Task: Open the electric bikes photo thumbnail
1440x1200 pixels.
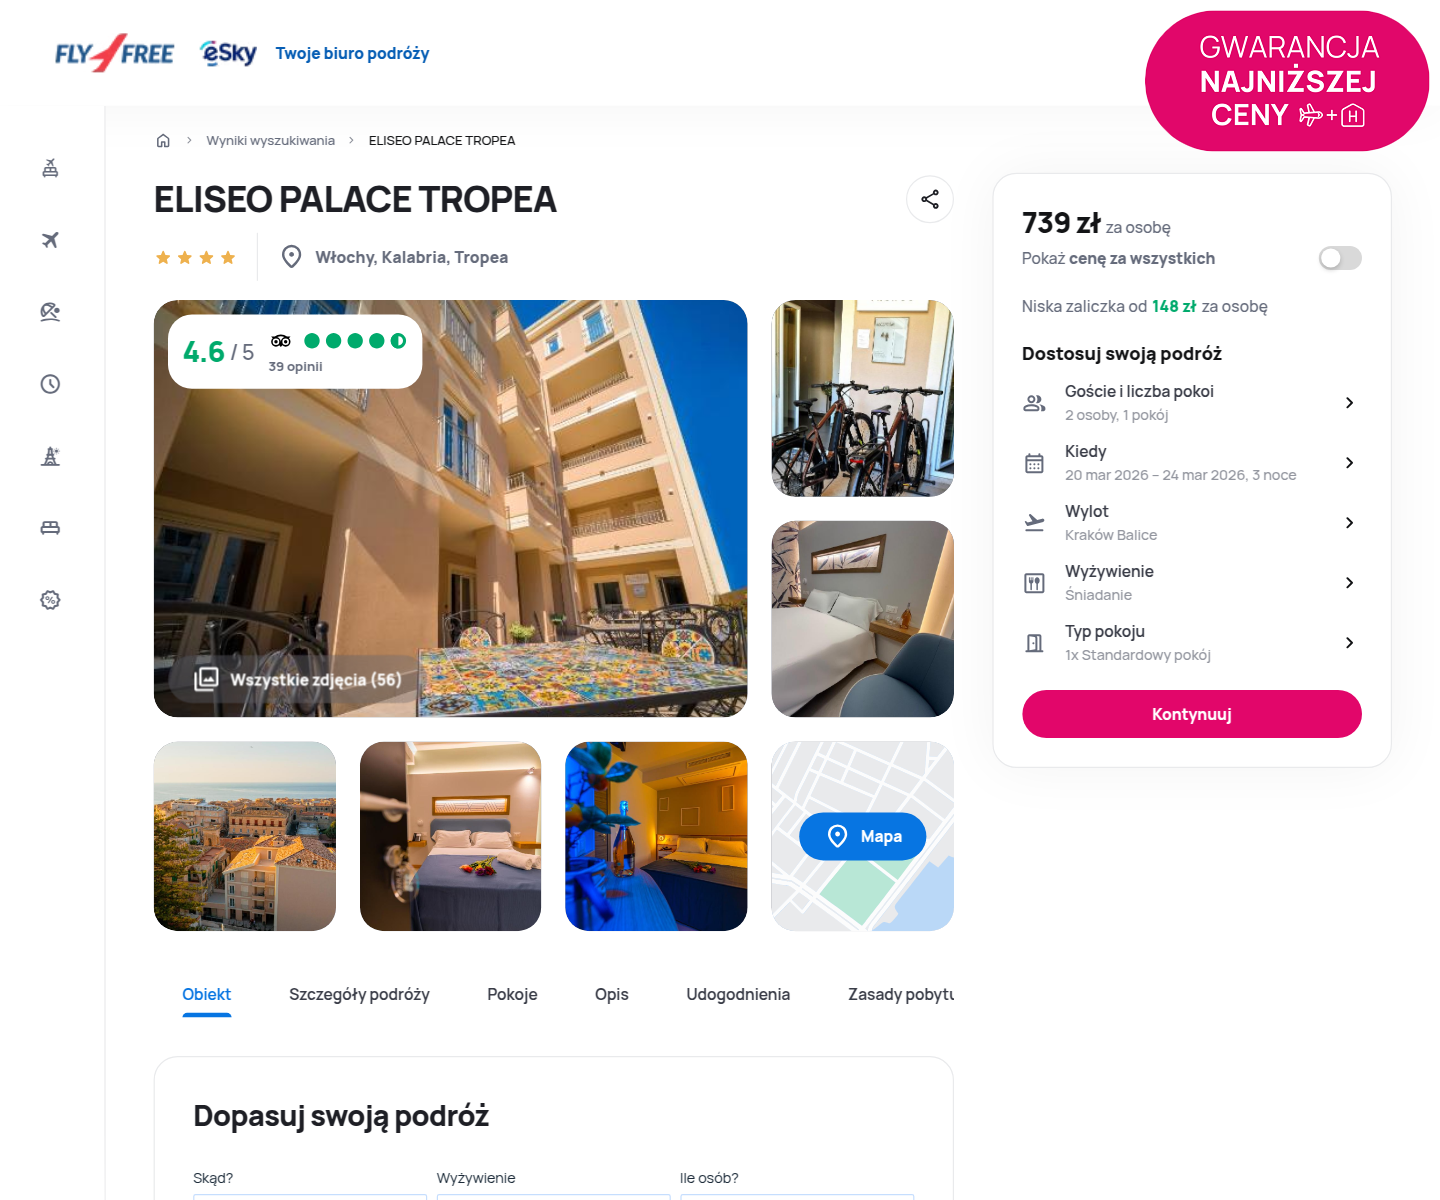Action: [x=862, y=398]
